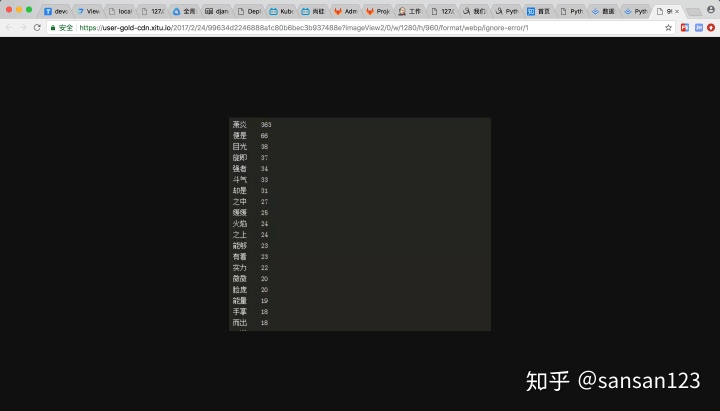Viewport: 720px width, 411px height.
Task: Switch to the View tab
Action: pyautogui.click(x=89, y=11)
